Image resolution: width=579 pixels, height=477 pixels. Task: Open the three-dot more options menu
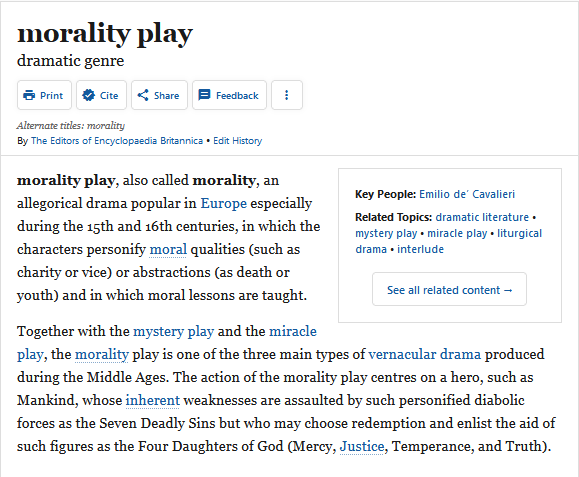287,95
